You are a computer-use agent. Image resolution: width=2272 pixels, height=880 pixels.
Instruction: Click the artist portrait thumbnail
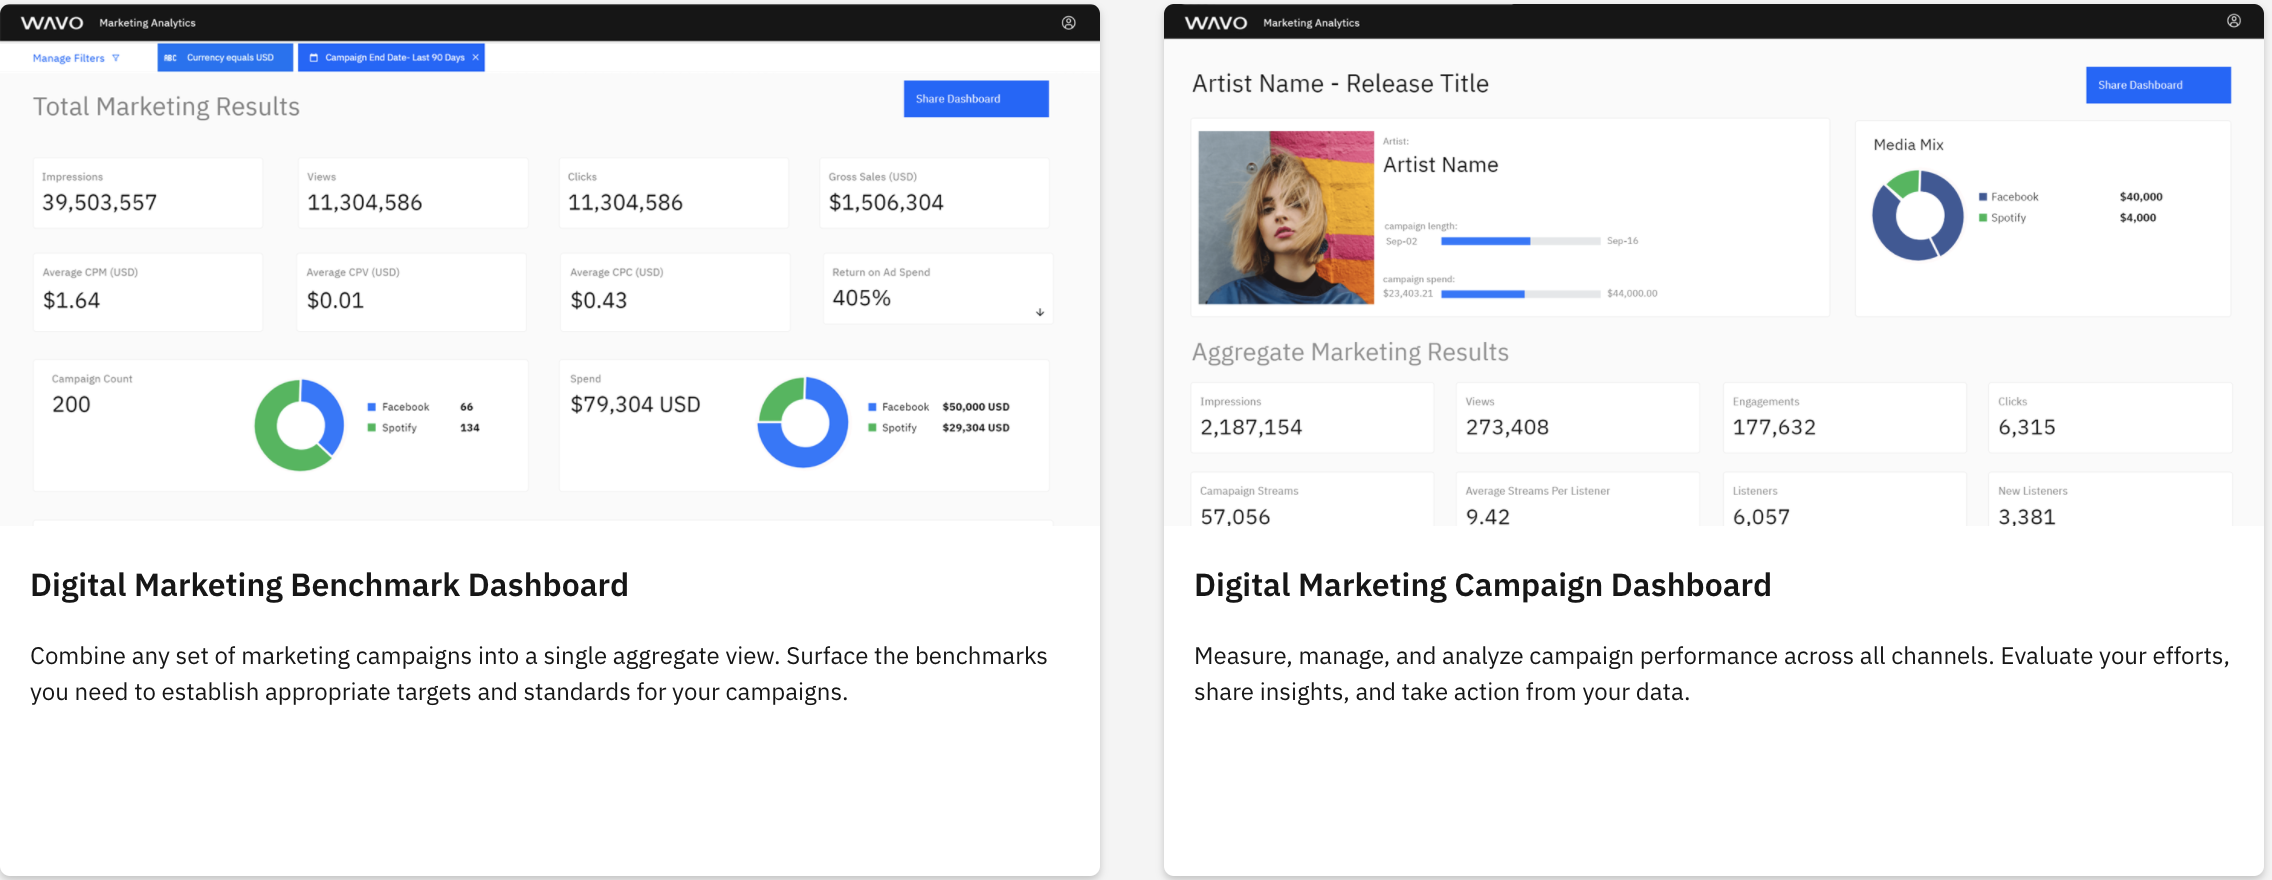[1286, 217]
